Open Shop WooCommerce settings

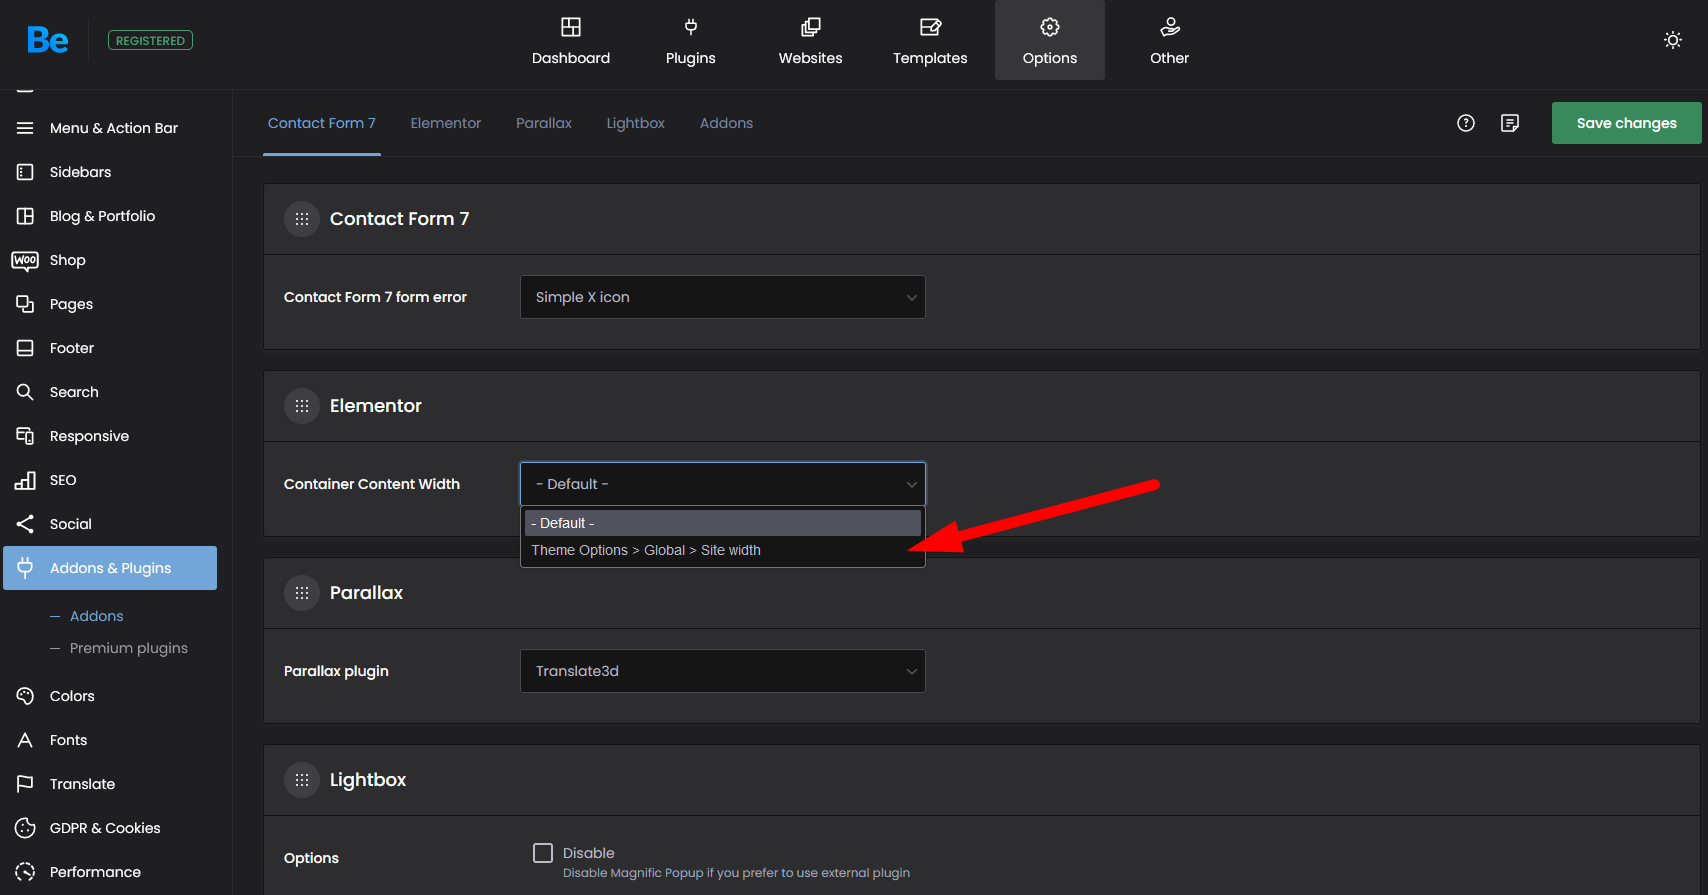110,260
